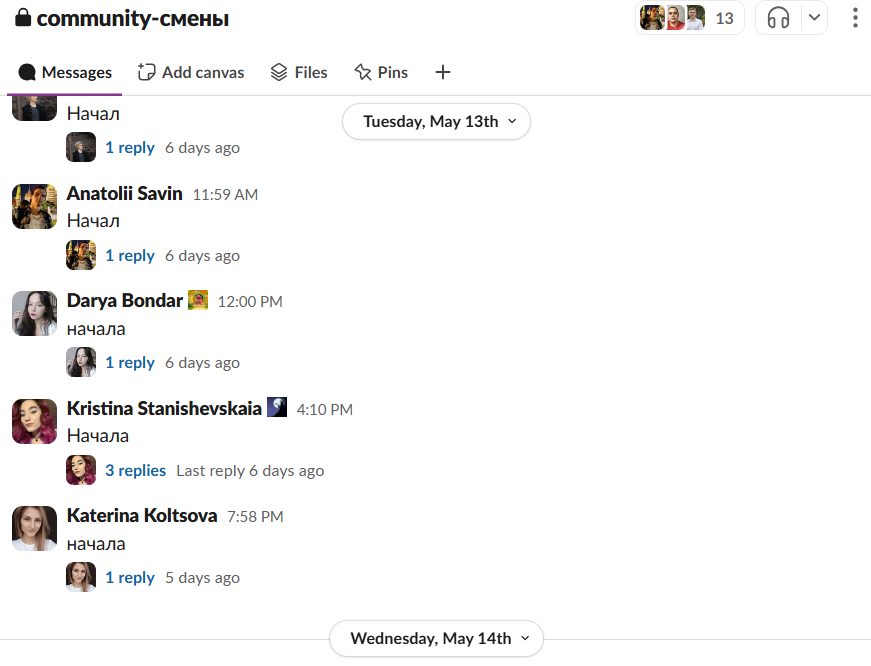Open the Pins tab

coord(381,72)
